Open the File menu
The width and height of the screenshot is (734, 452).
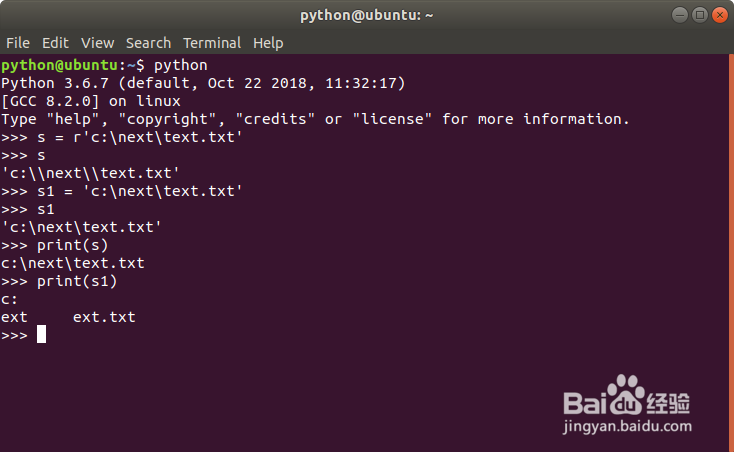click(18, 43)
